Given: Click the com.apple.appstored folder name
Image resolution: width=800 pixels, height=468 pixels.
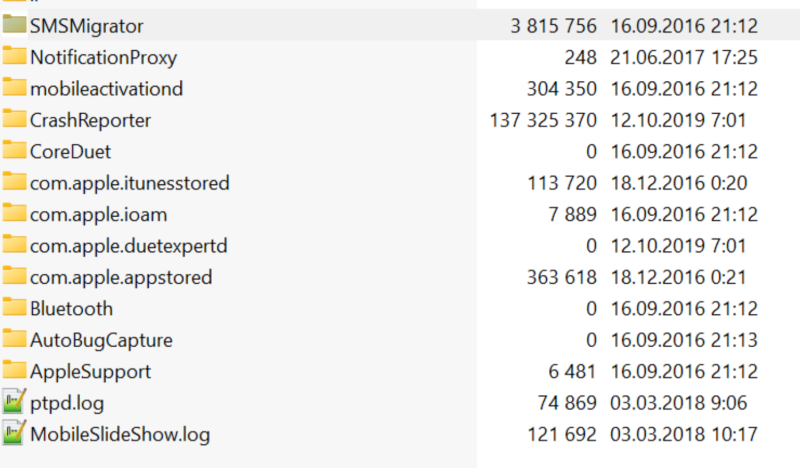Looking at the screenshot, I should pyautogui.click(x=121, y=278).
